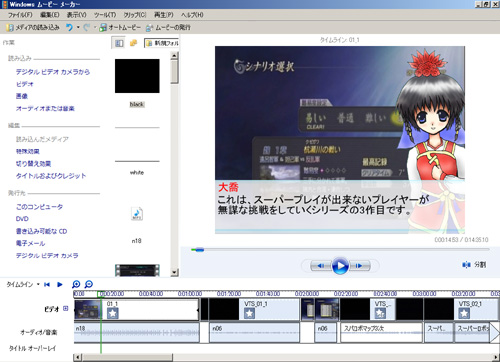The height and width of the screenshot is (362, 500).
Task: Click the オートムービー AutoMovie button
Action: [120, 28]
